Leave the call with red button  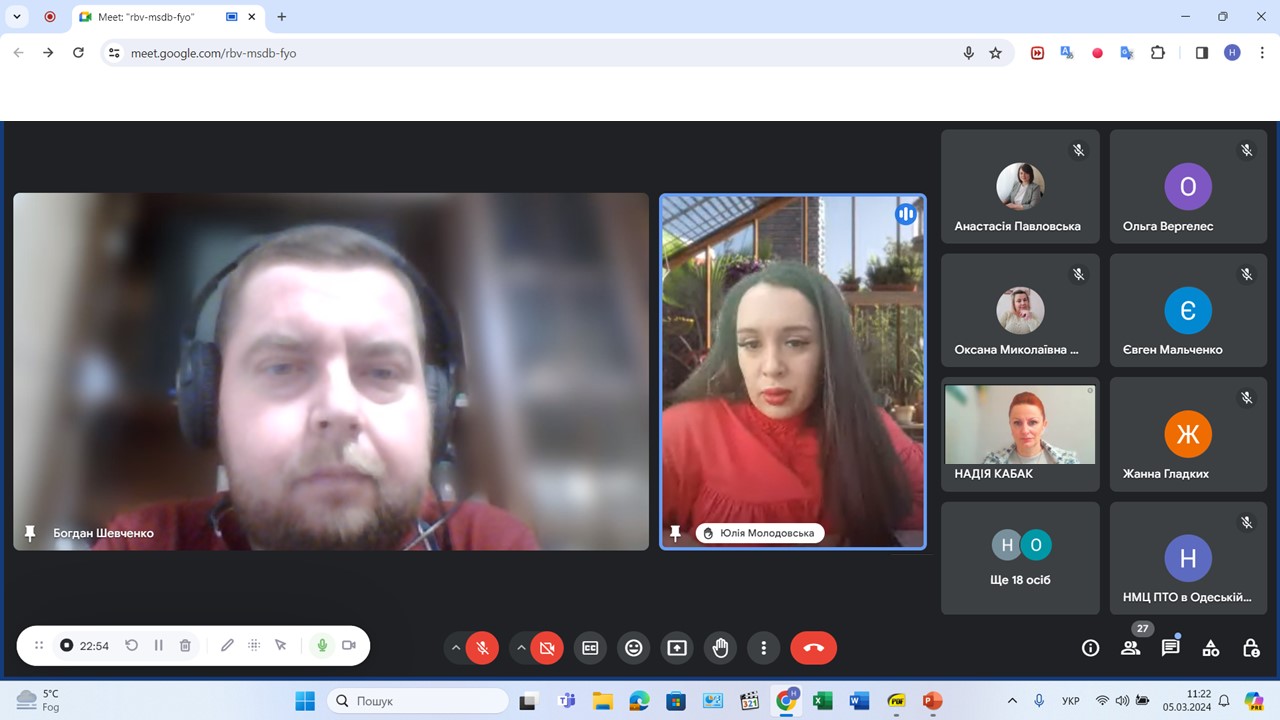[813, 648]
